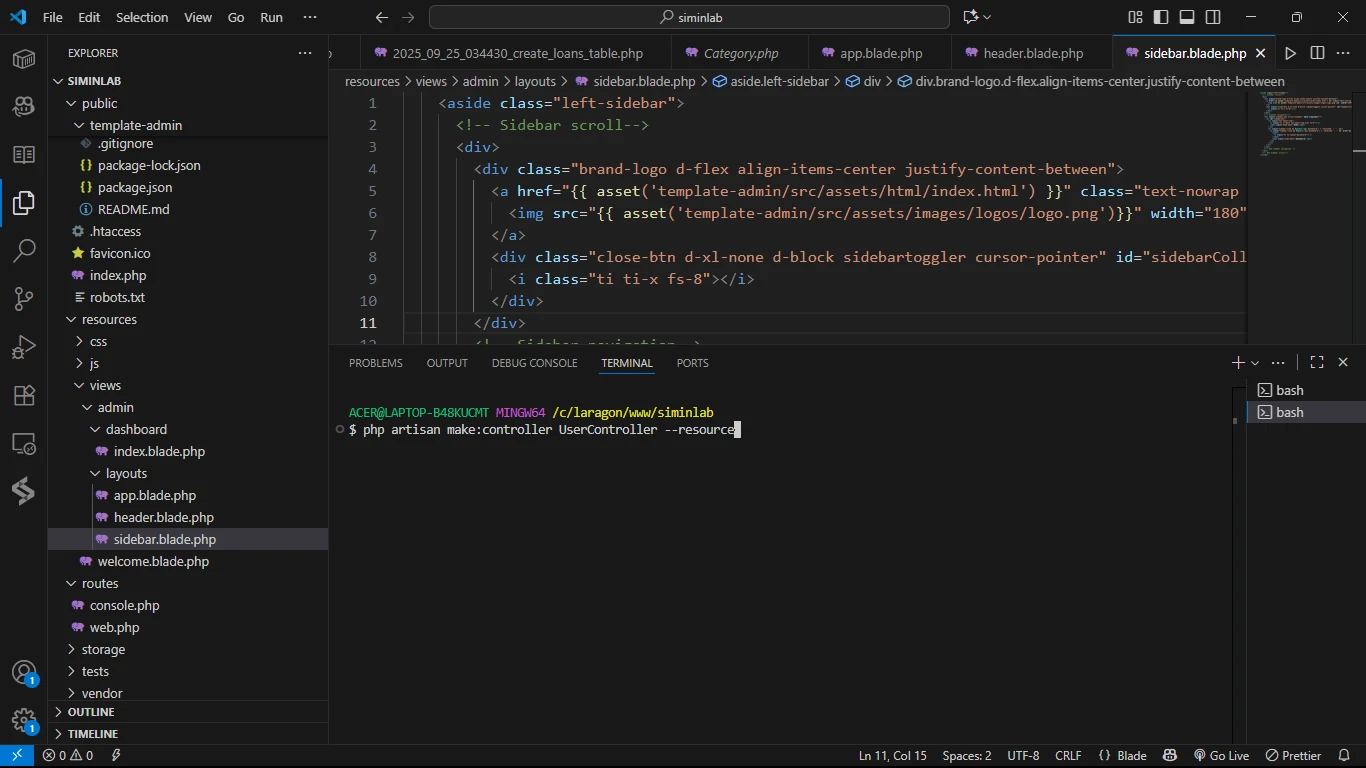The width and height of the screenshot is (1366, 768).
Task: Open the new terminal launch profile dropdown
Action: pyautogui.click(x=1256, y=363)
